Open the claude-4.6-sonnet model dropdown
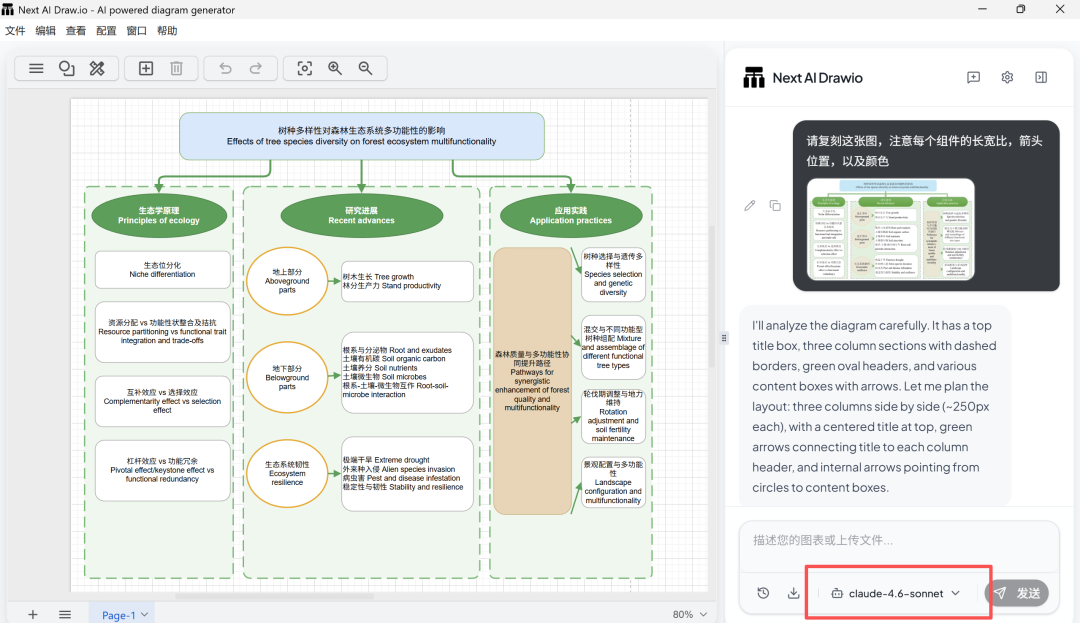The width and height of the screenshot is (1080, 623). pyautogui.click(x=895, y=593)
